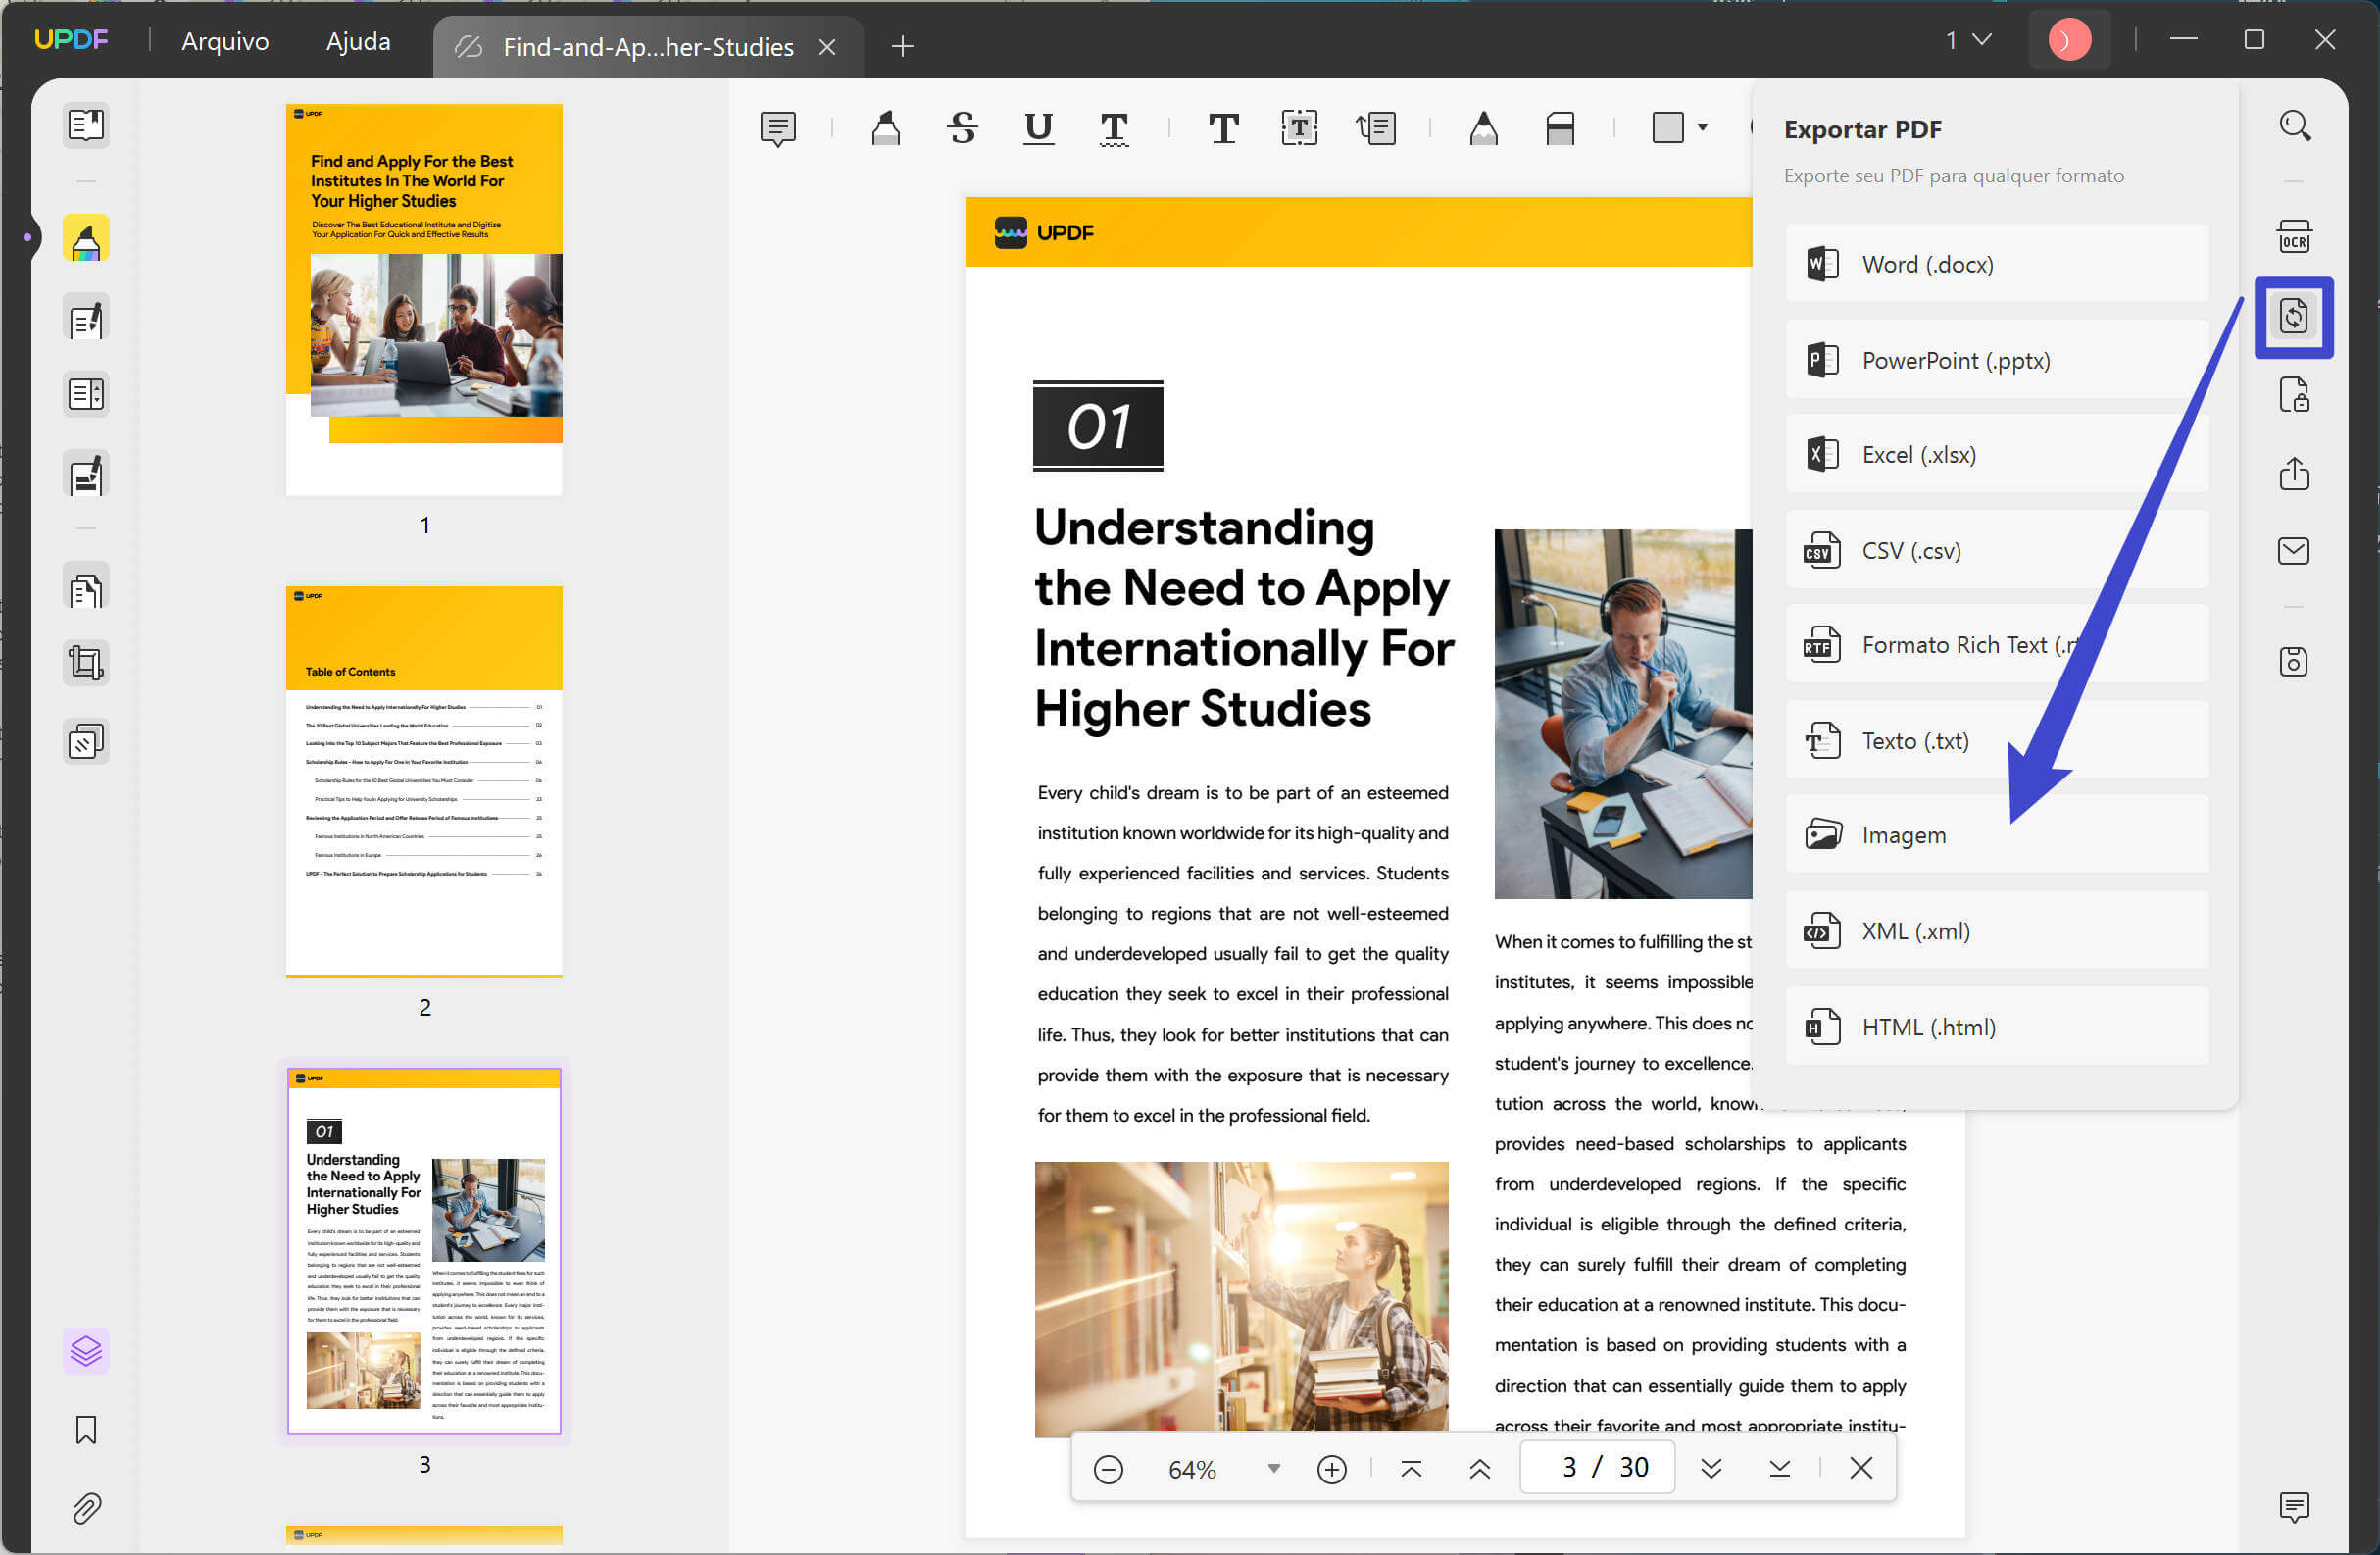Open the page Crop tool

tap(85, 662)
